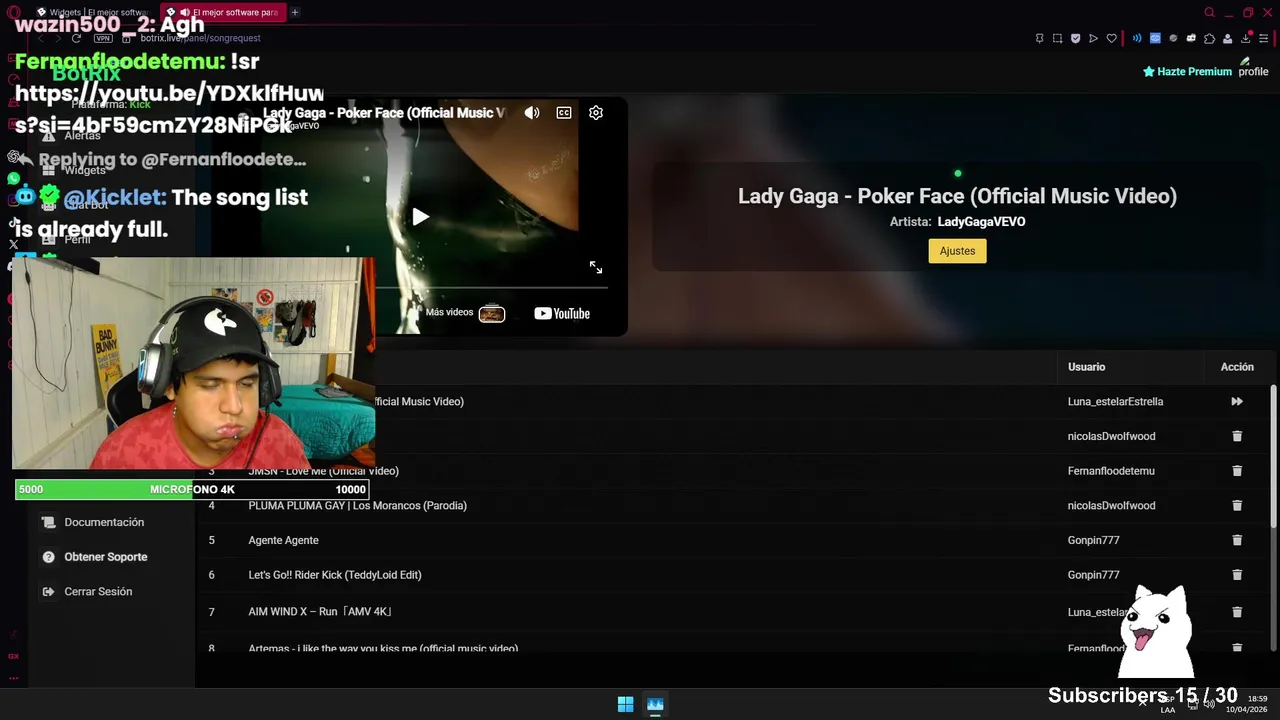Open the extensions puzzle-piece icon
The image size is (1280, 720).
pyautogui.click(x=1209, y=38)
